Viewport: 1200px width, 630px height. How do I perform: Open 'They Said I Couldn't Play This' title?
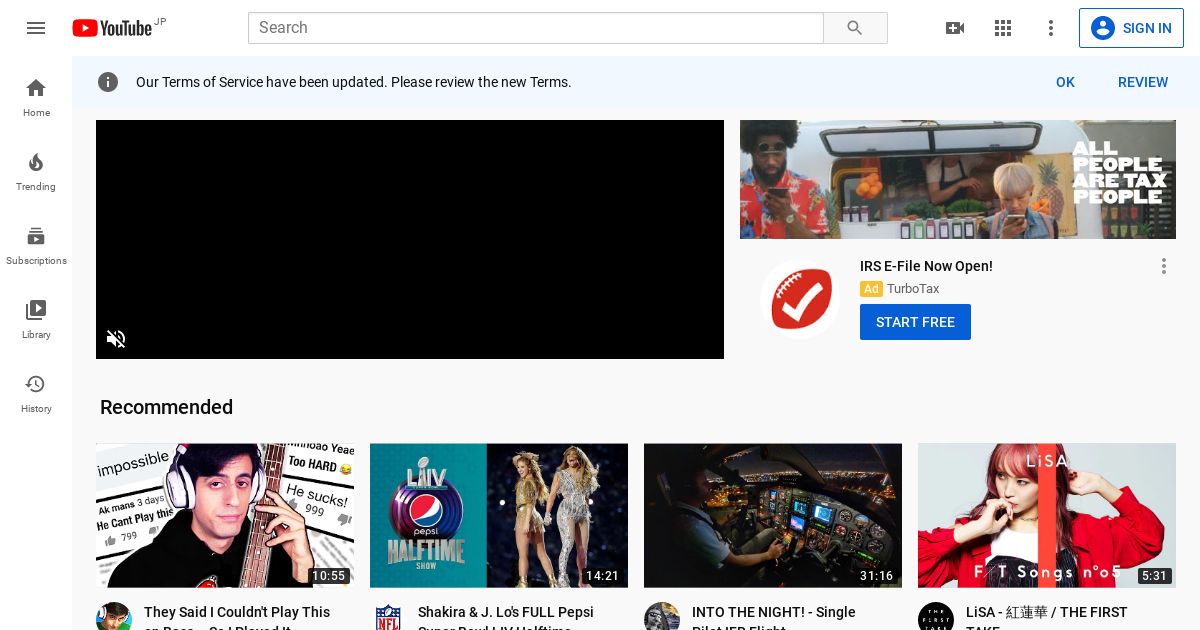coord(237,618)
